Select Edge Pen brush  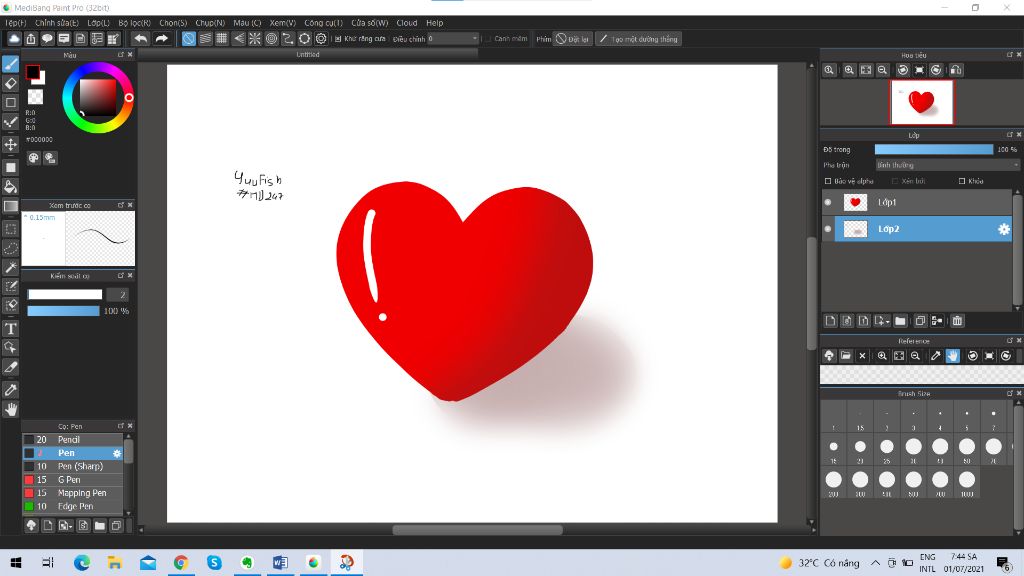tap(73, 506)
